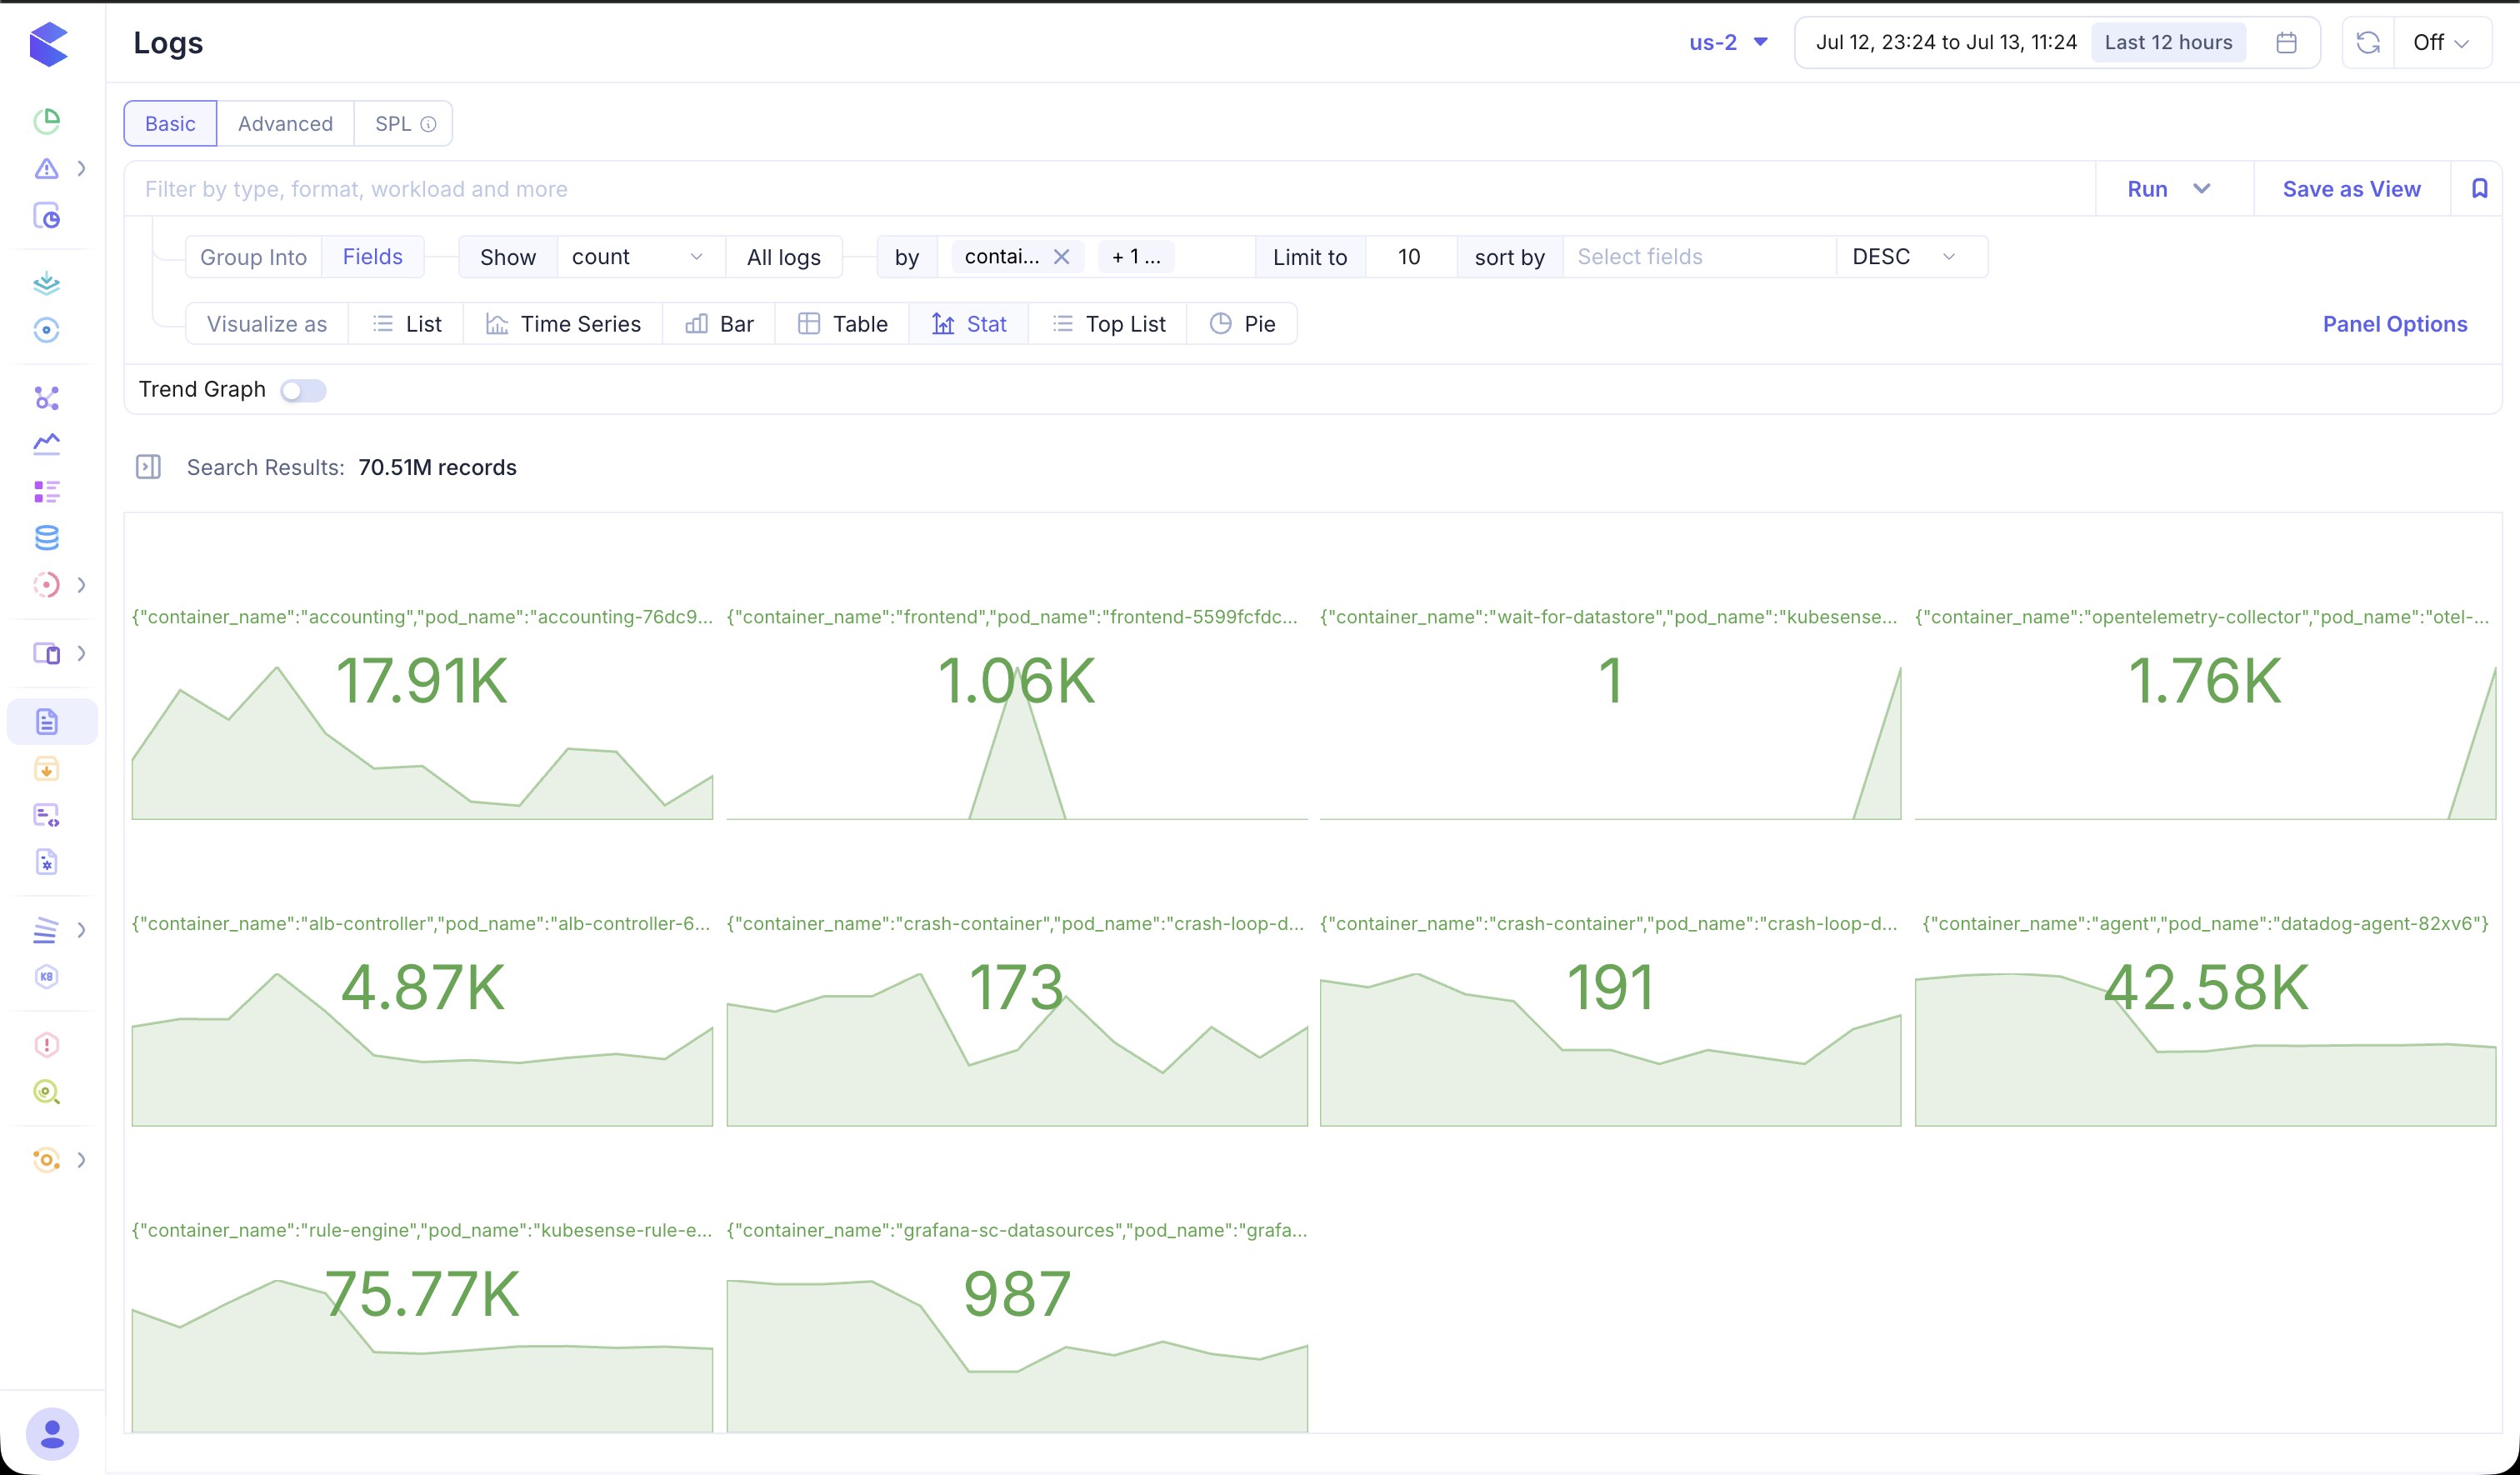Click the SPL info icon
The image size is (2520, 1475).
[x=428, y=124]
